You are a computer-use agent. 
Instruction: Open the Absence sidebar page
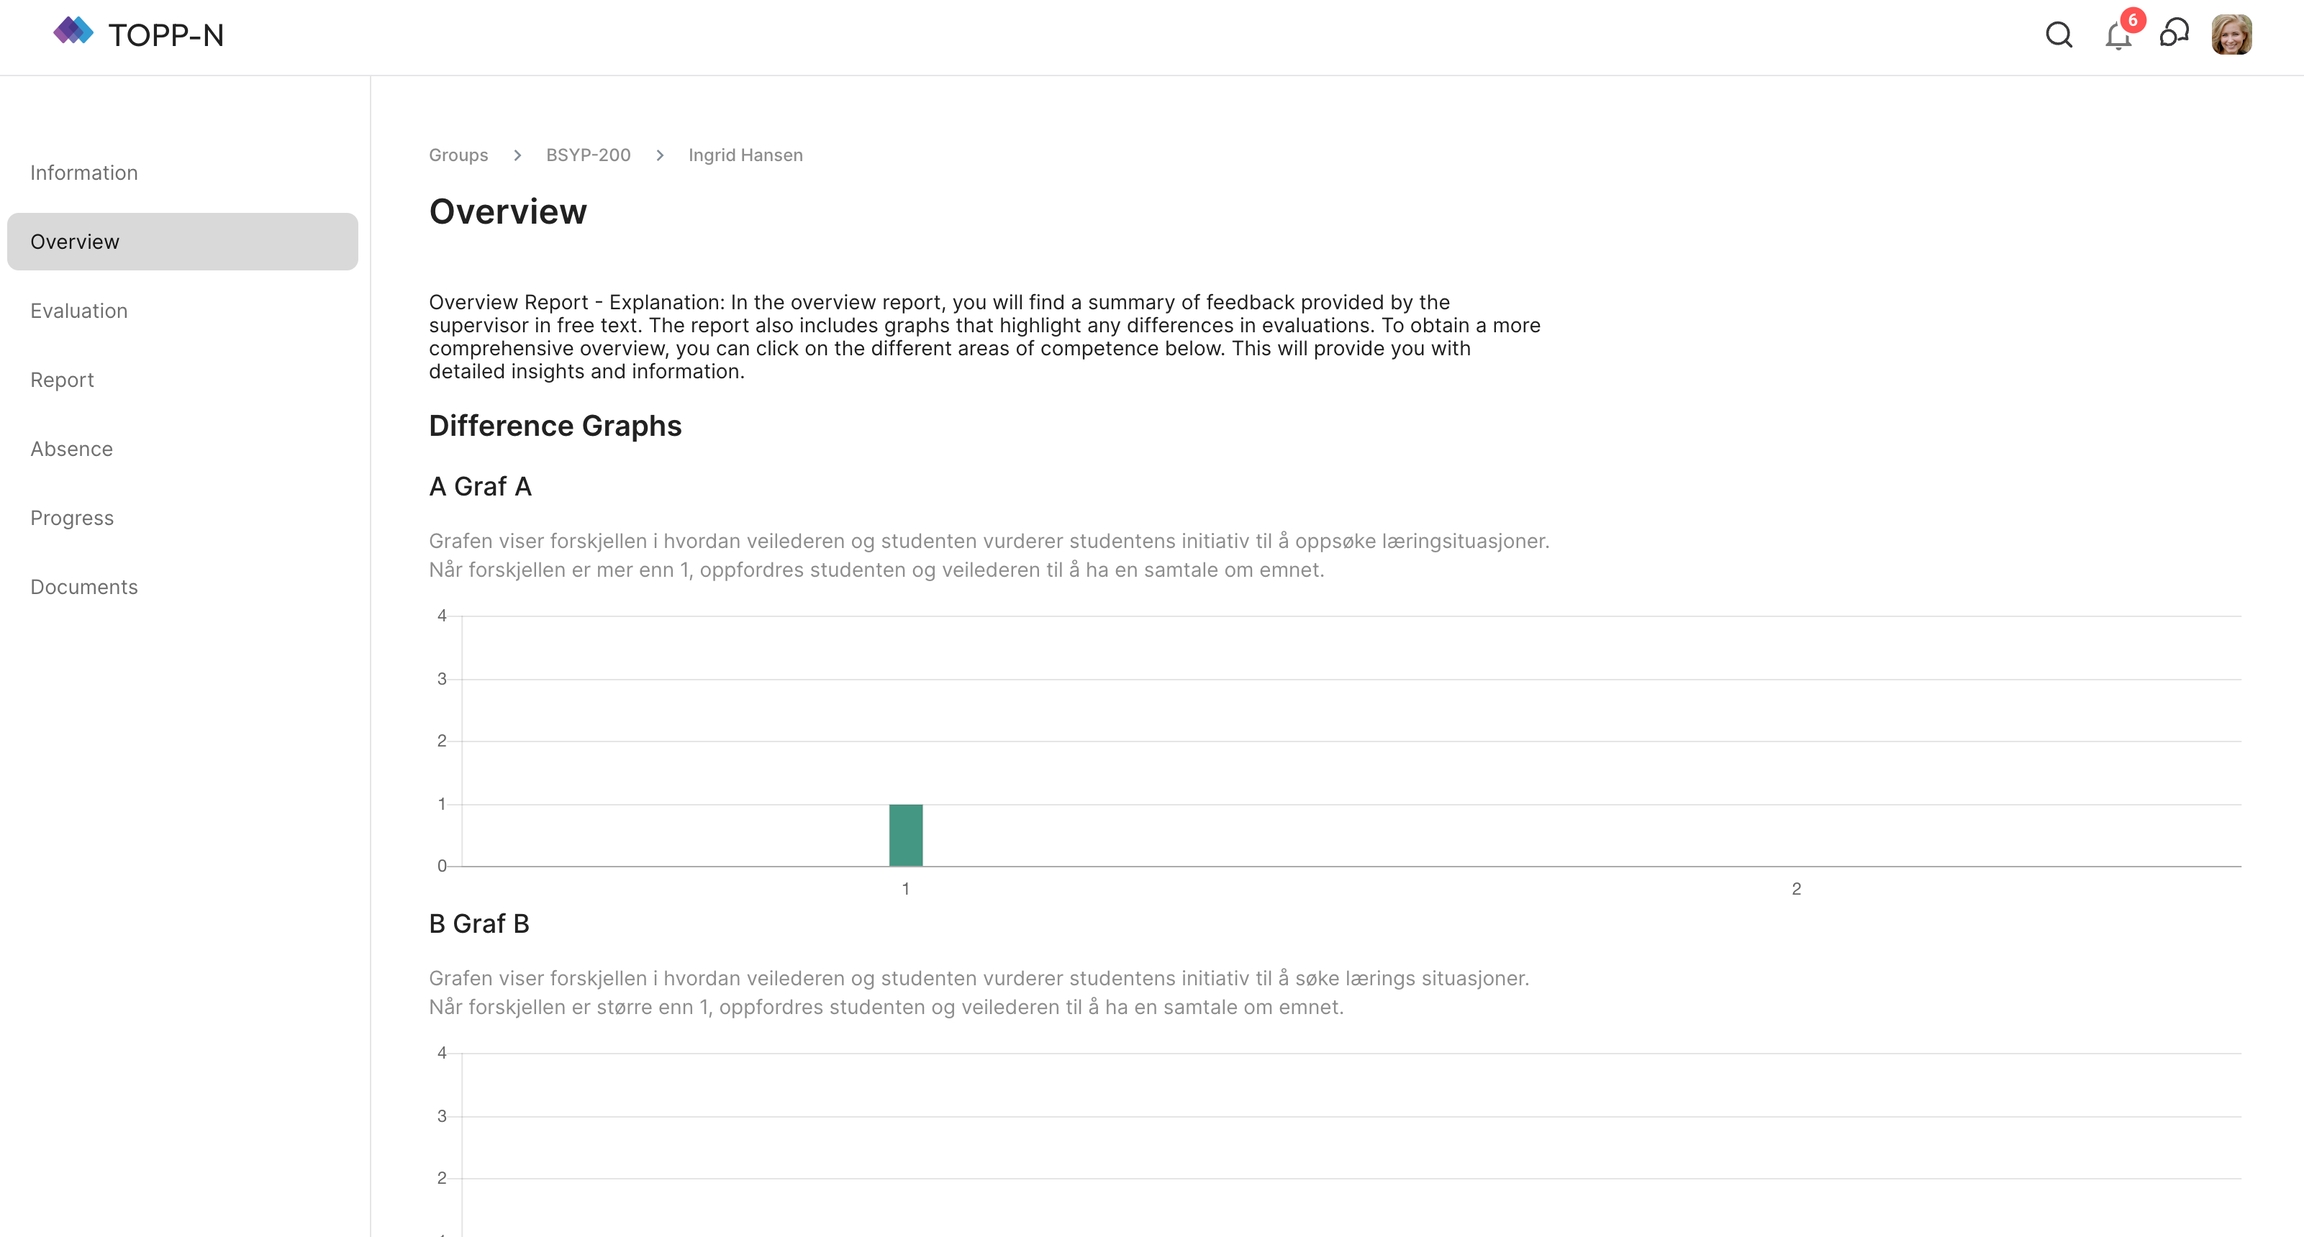tap(71, 449)
